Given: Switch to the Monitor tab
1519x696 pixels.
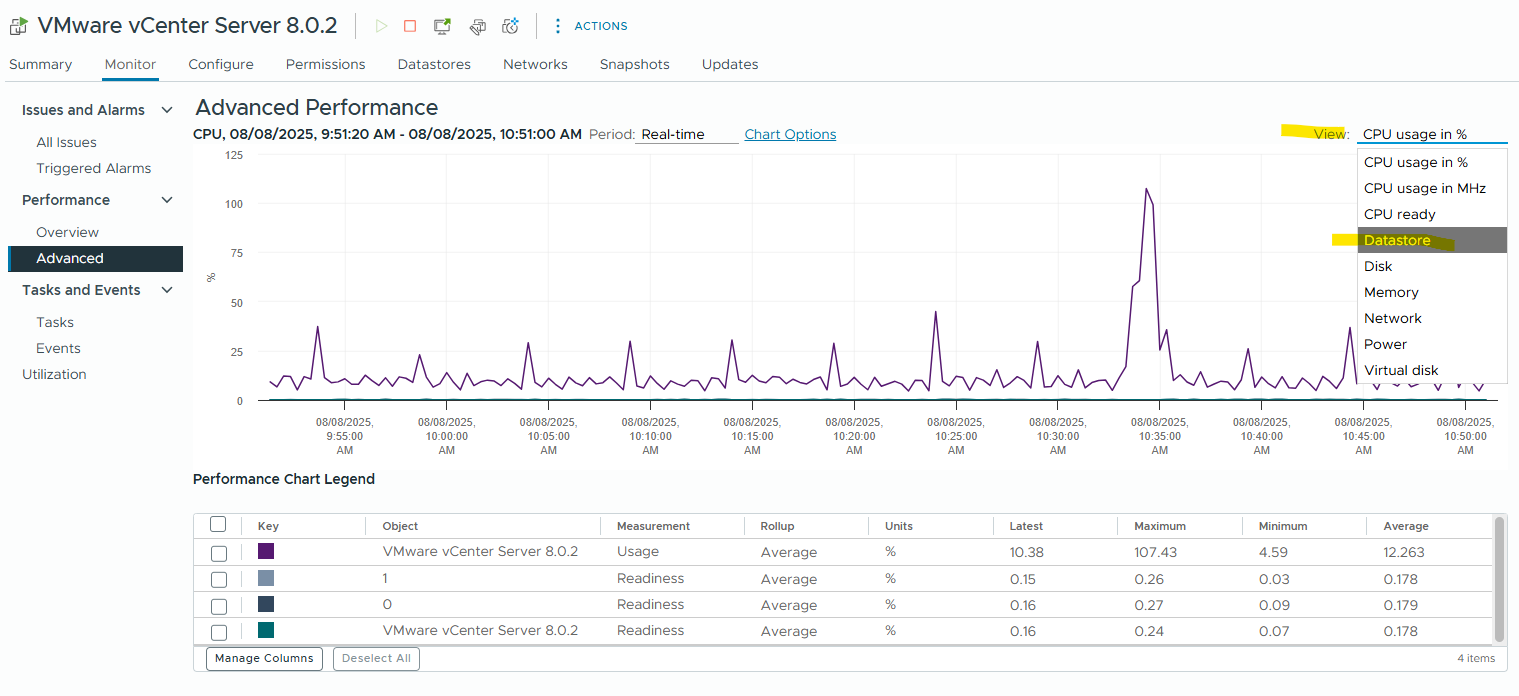Looking at the screenshot, I should coord(130,64).
